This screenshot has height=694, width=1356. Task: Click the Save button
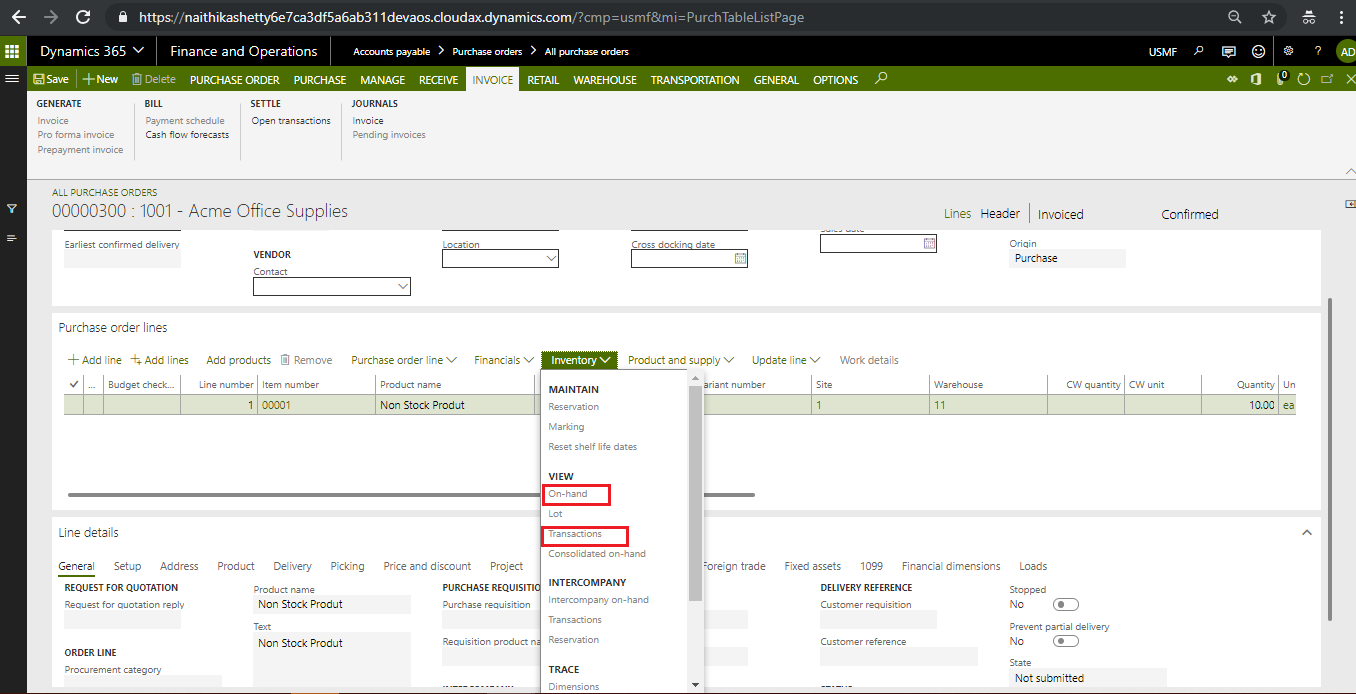tap(51, 79)
